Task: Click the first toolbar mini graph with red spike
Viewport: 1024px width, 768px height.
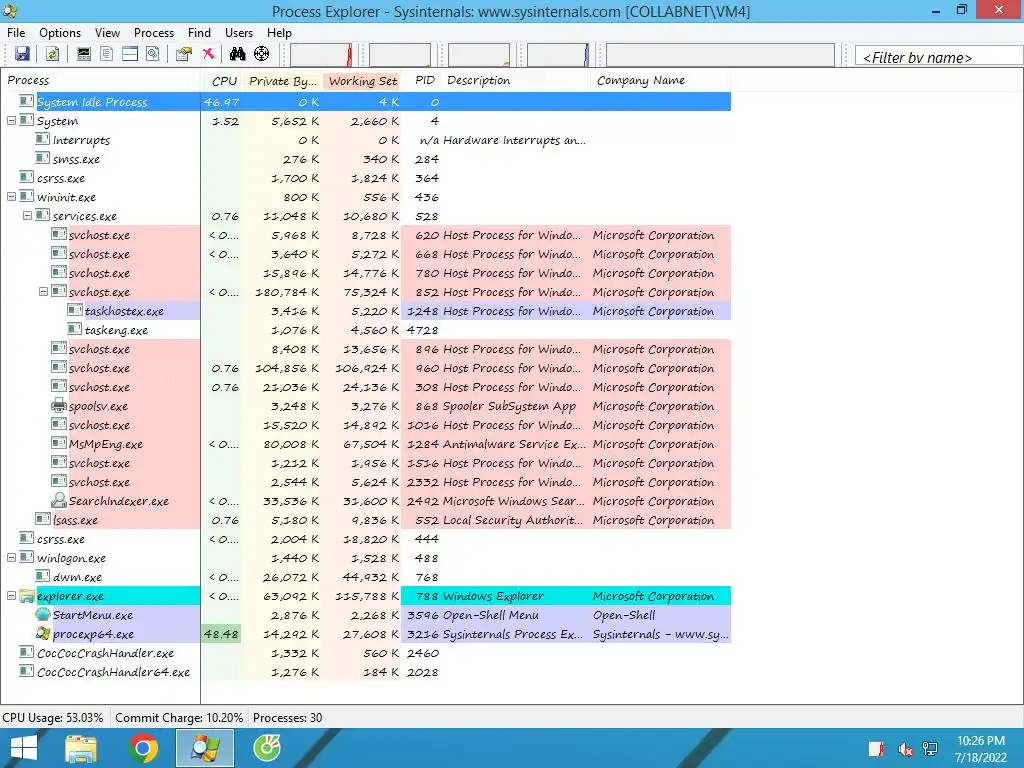Action: [321, 55]
